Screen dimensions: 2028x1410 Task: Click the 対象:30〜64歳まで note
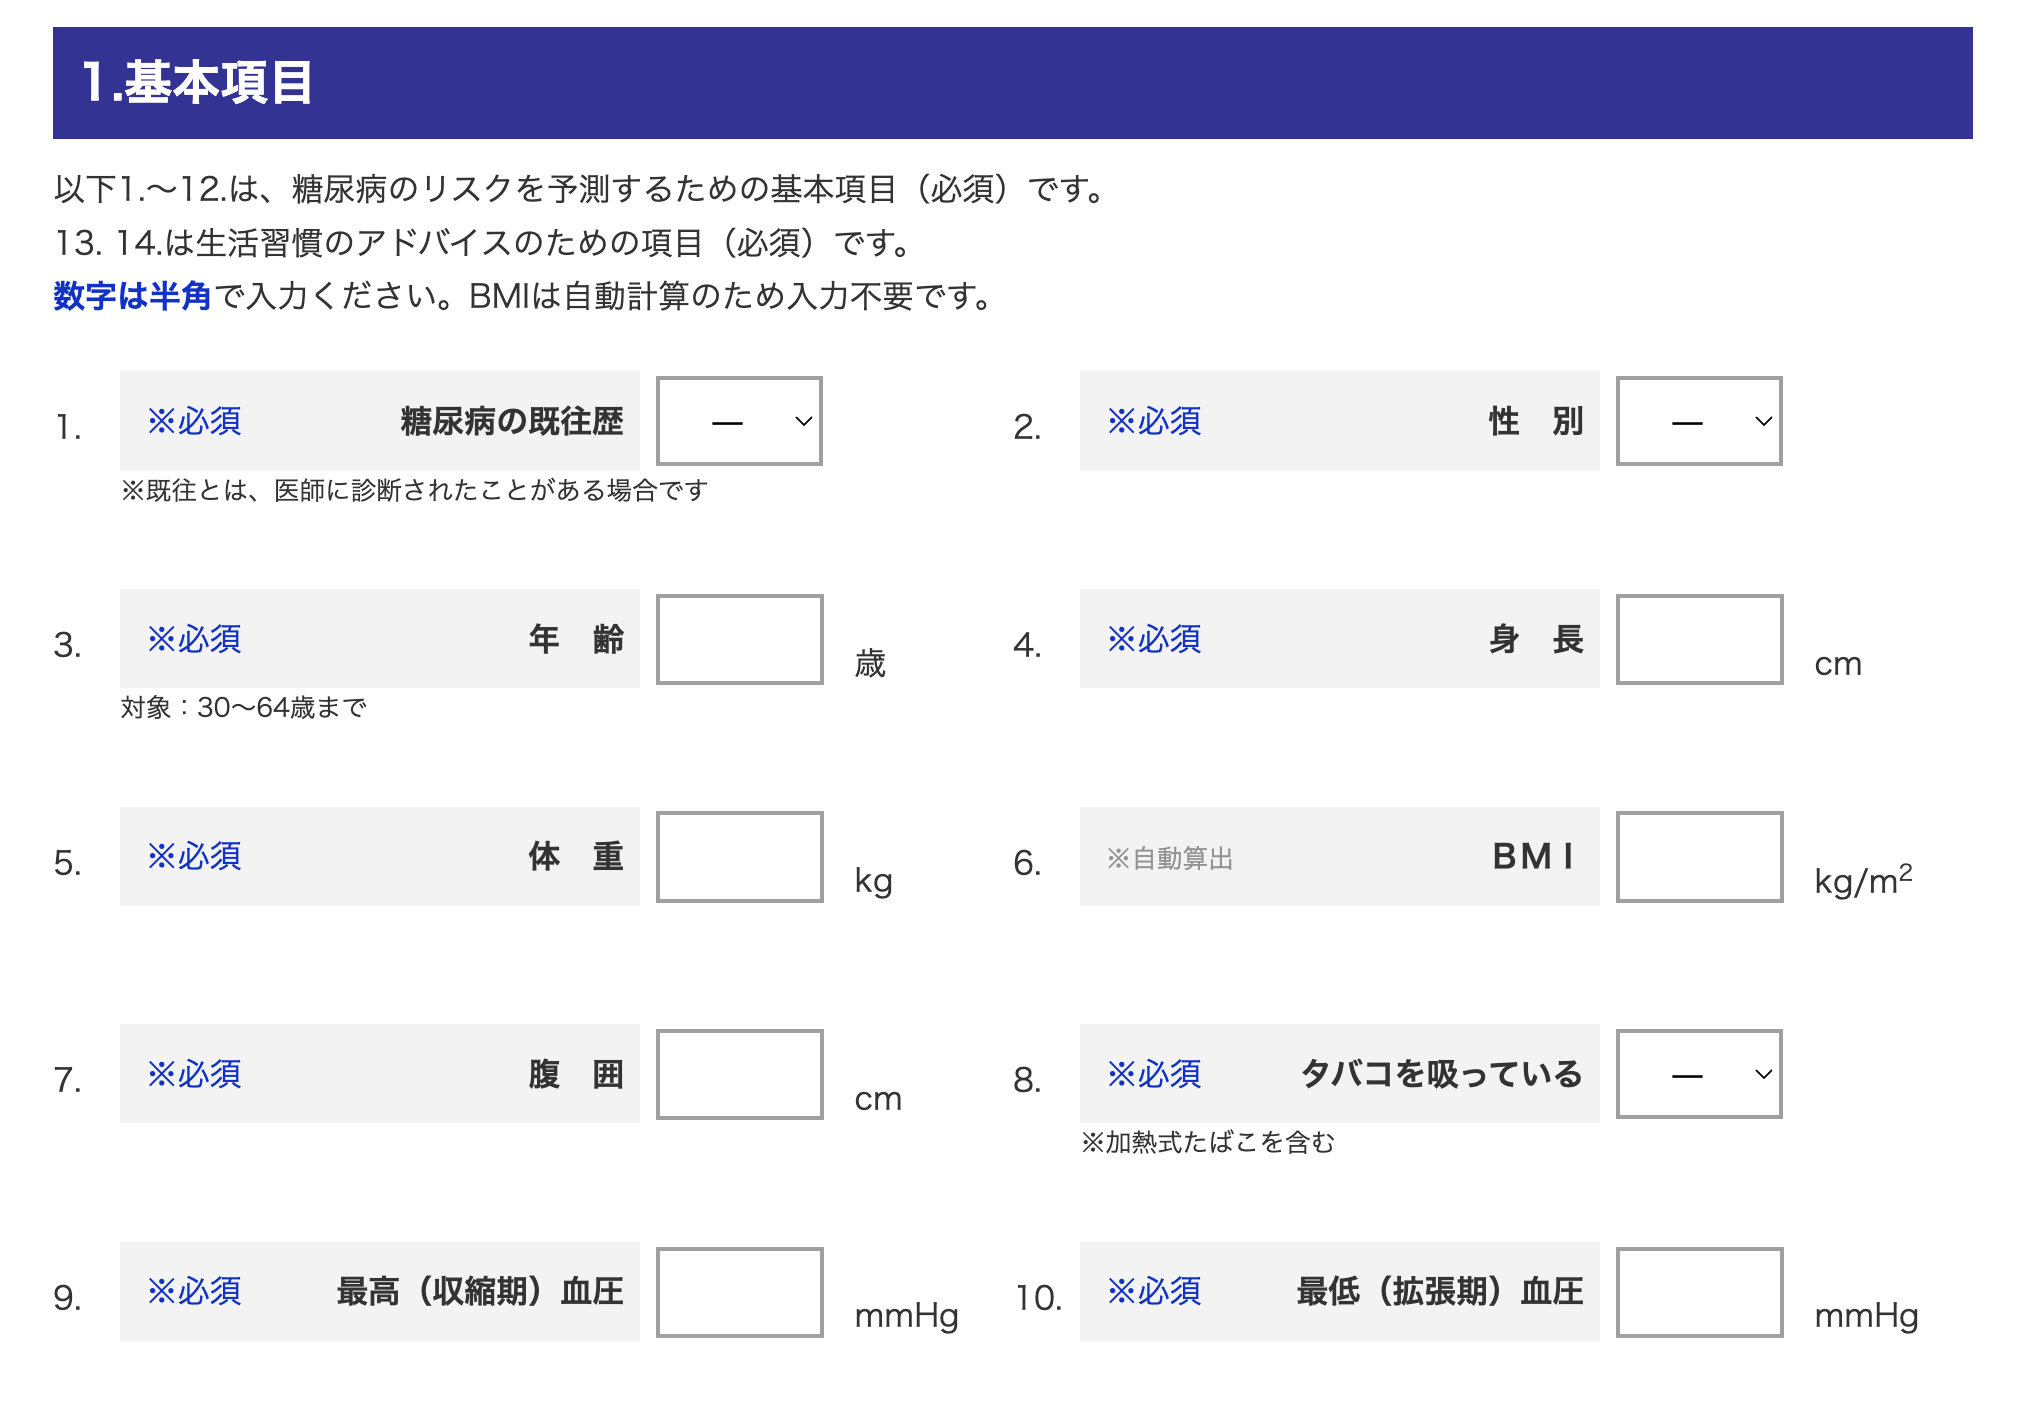pyautogui.click(x=244, y=708)
